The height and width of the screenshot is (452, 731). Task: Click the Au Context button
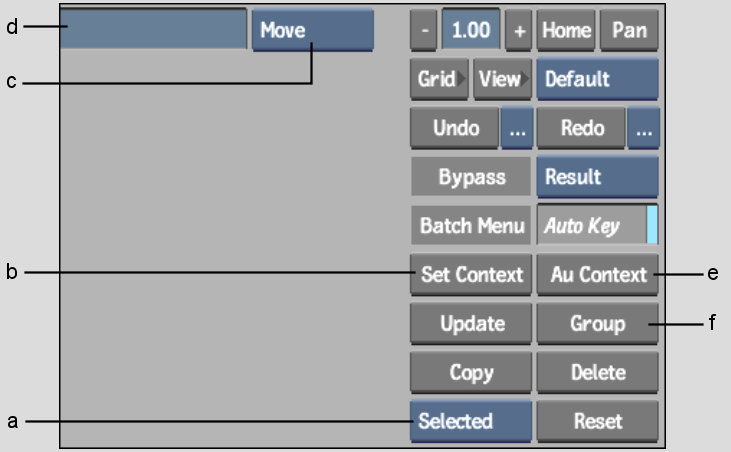tap(598, 274)
